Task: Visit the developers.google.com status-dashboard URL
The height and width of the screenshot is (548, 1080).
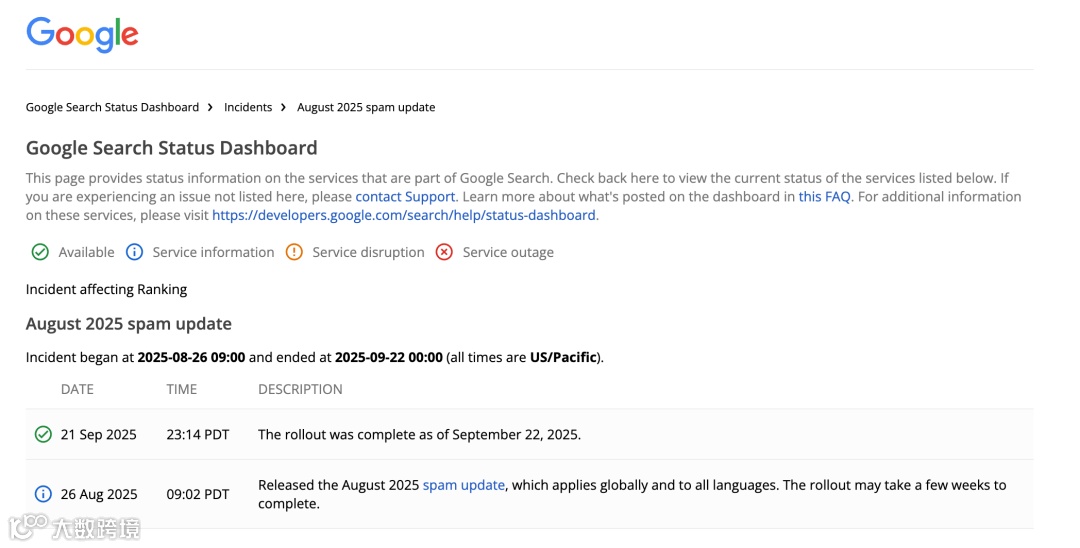Action: click(404, 215)
